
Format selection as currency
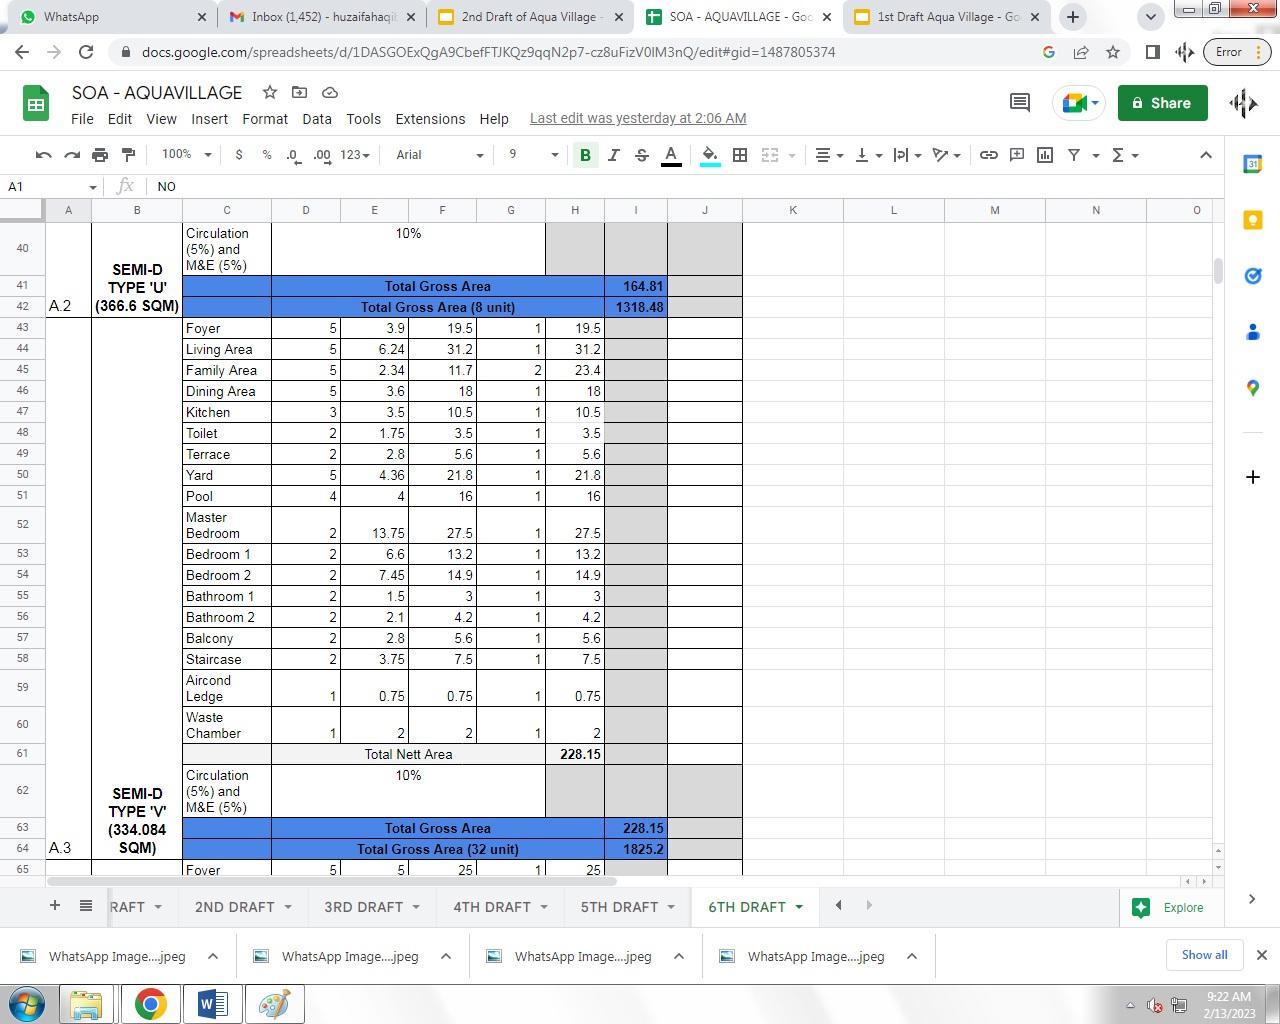(238, 155)
